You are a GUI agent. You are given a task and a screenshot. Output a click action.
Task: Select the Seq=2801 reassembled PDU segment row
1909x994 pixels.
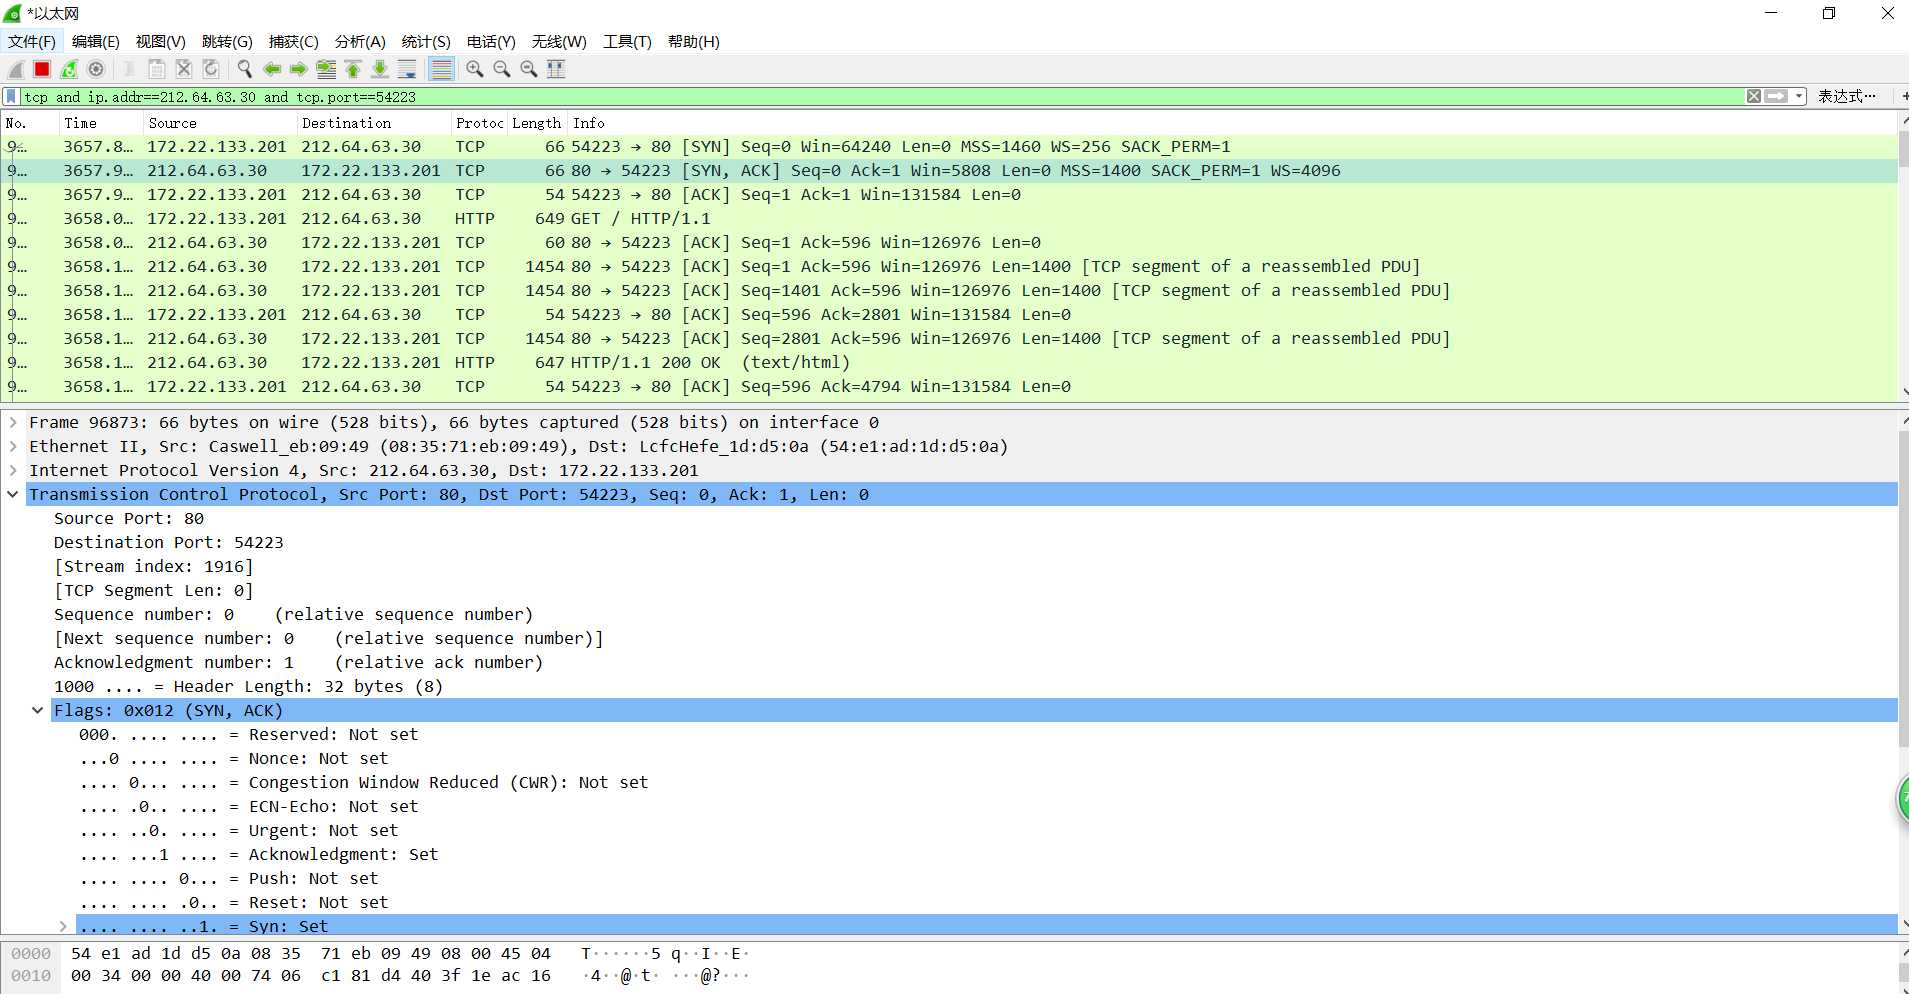click(x=948, y=338)
